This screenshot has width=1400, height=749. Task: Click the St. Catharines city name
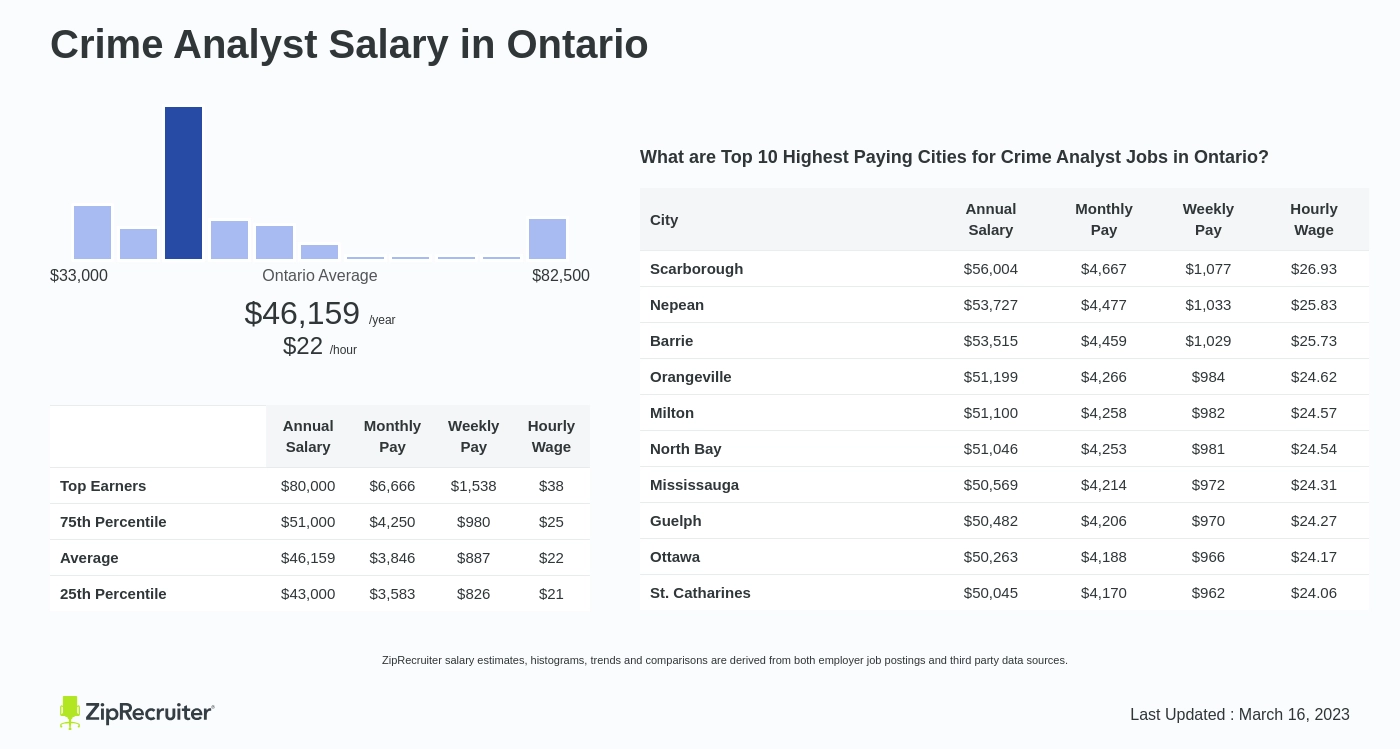click(700, 592)
